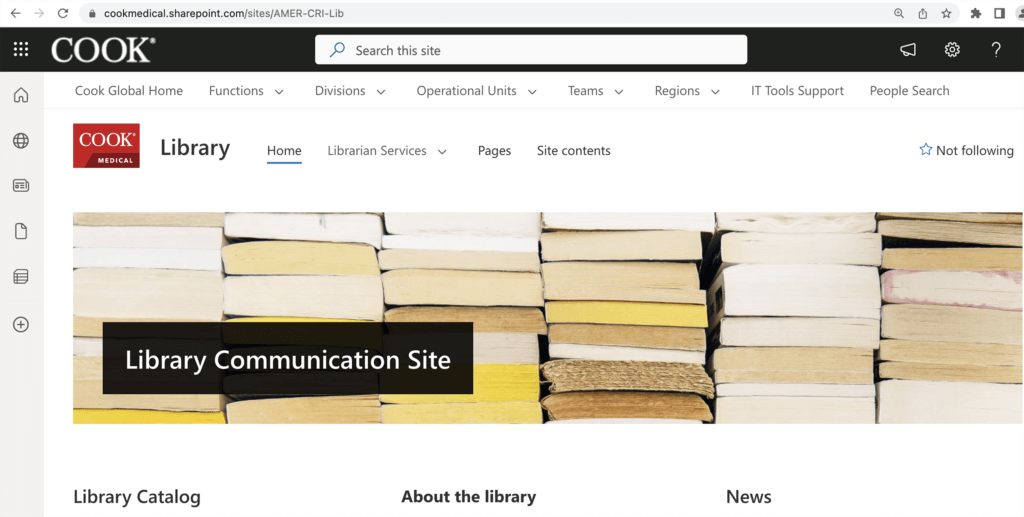This screenshot has height=517, width=1024.
Task: Click the file icon in left sidebar
Action: (x=21, y=232)
